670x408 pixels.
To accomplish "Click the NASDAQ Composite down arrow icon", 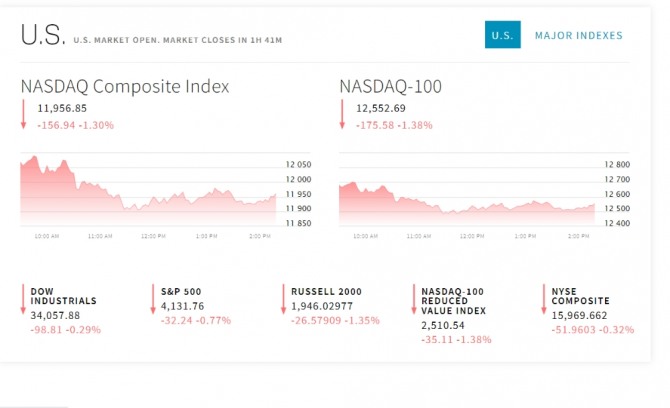I will click(23, 113).
